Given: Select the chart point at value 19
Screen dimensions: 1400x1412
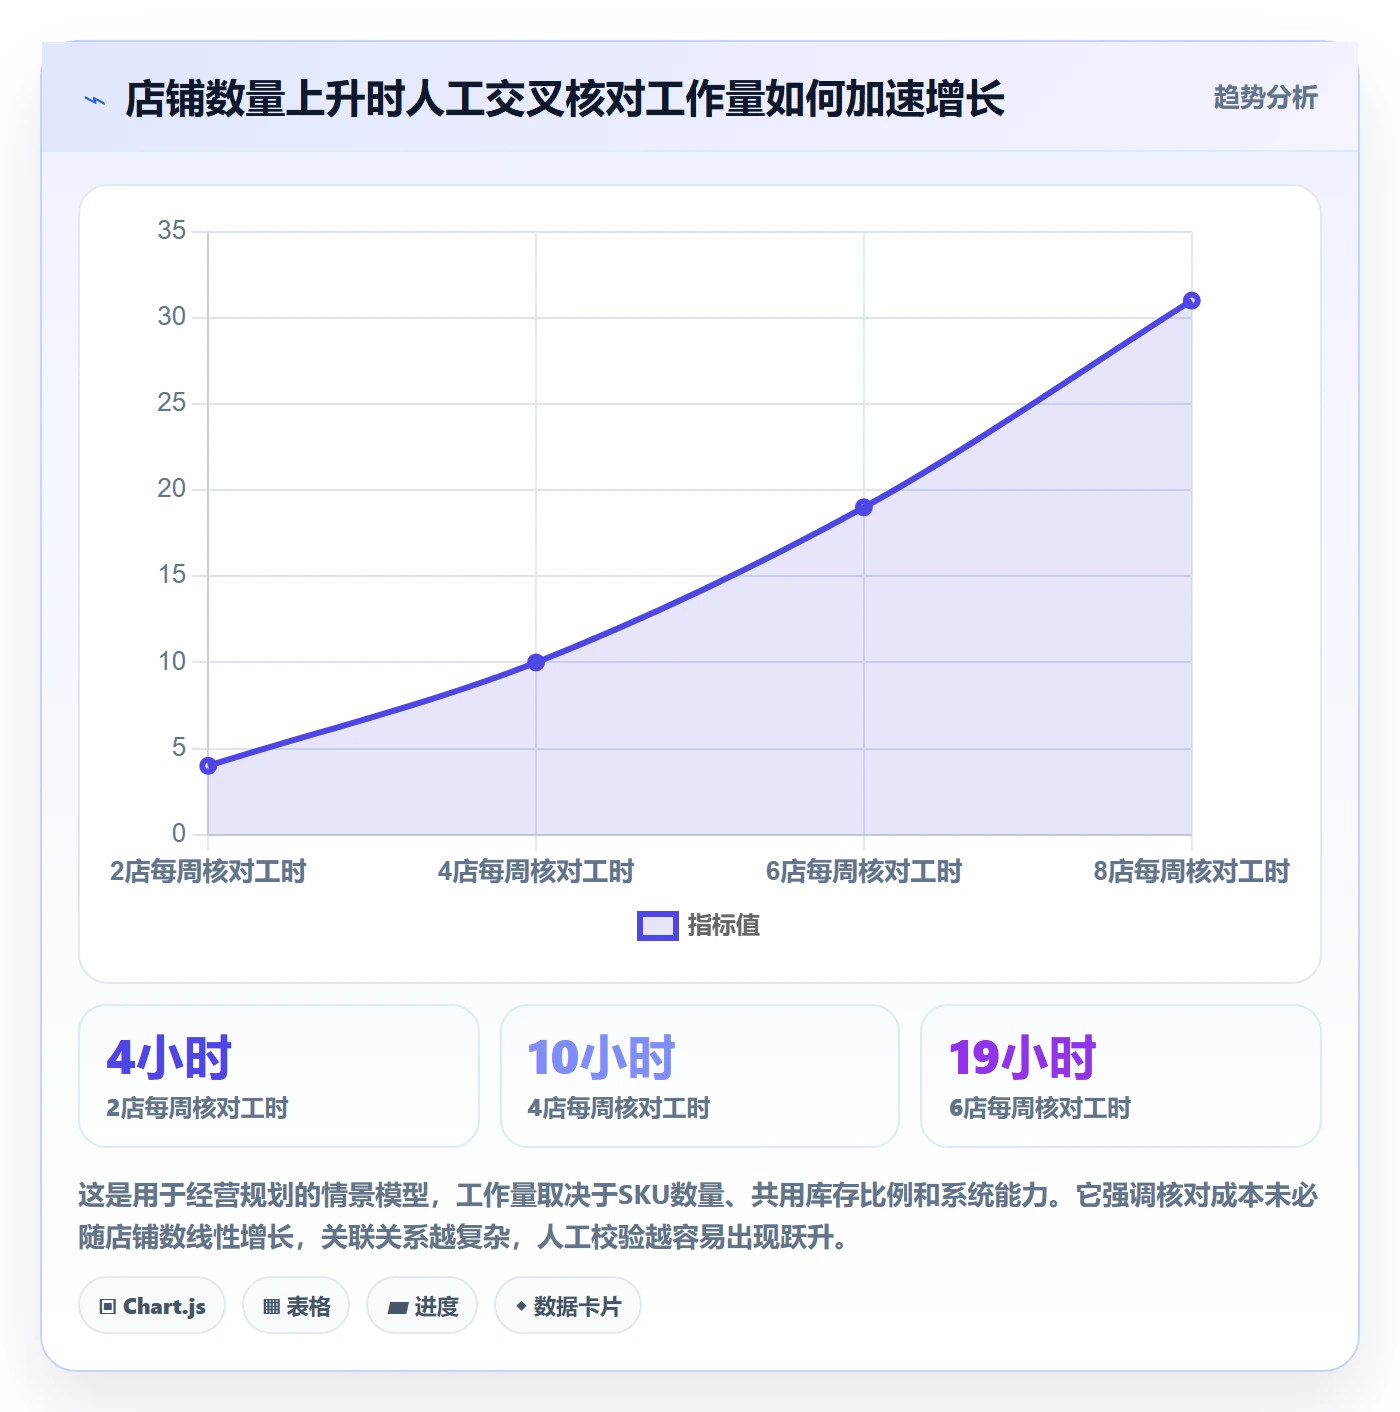Looking at the screenshot, I should click(x=864, y=507).
